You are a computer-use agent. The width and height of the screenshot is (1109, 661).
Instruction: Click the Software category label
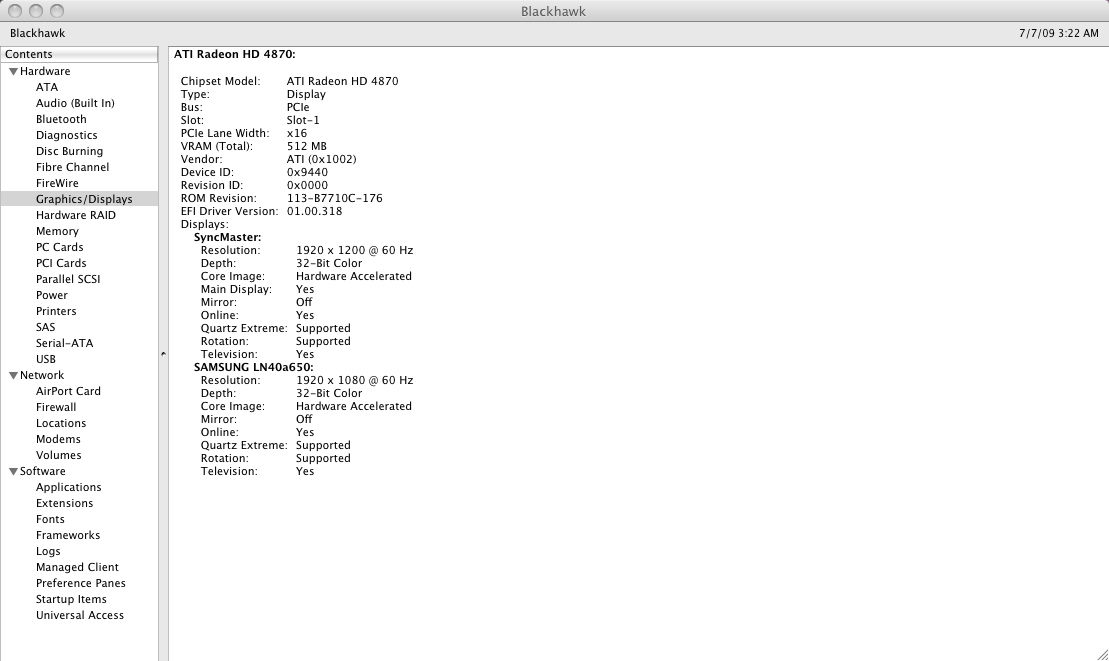pos(42,472)
